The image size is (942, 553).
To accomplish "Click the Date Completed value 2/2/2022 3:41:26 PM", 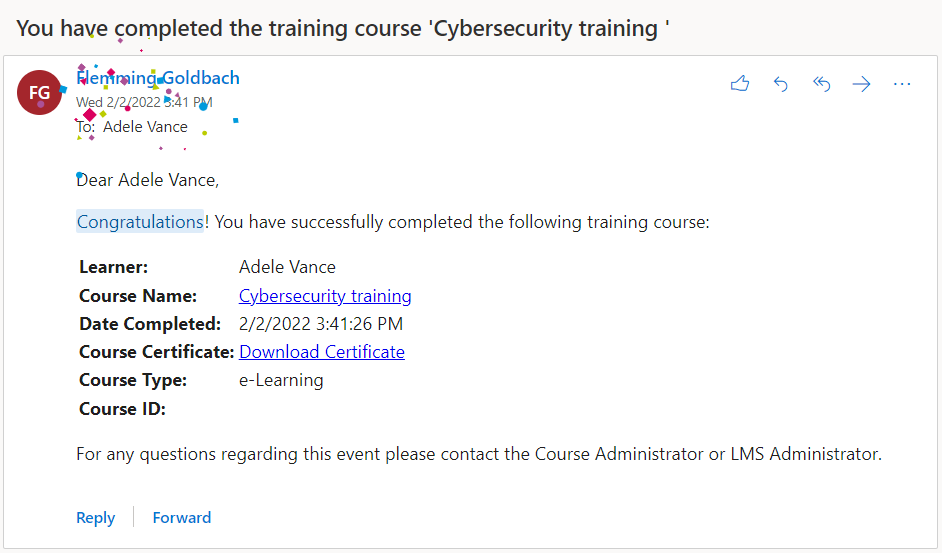I will tap(321, 324).
